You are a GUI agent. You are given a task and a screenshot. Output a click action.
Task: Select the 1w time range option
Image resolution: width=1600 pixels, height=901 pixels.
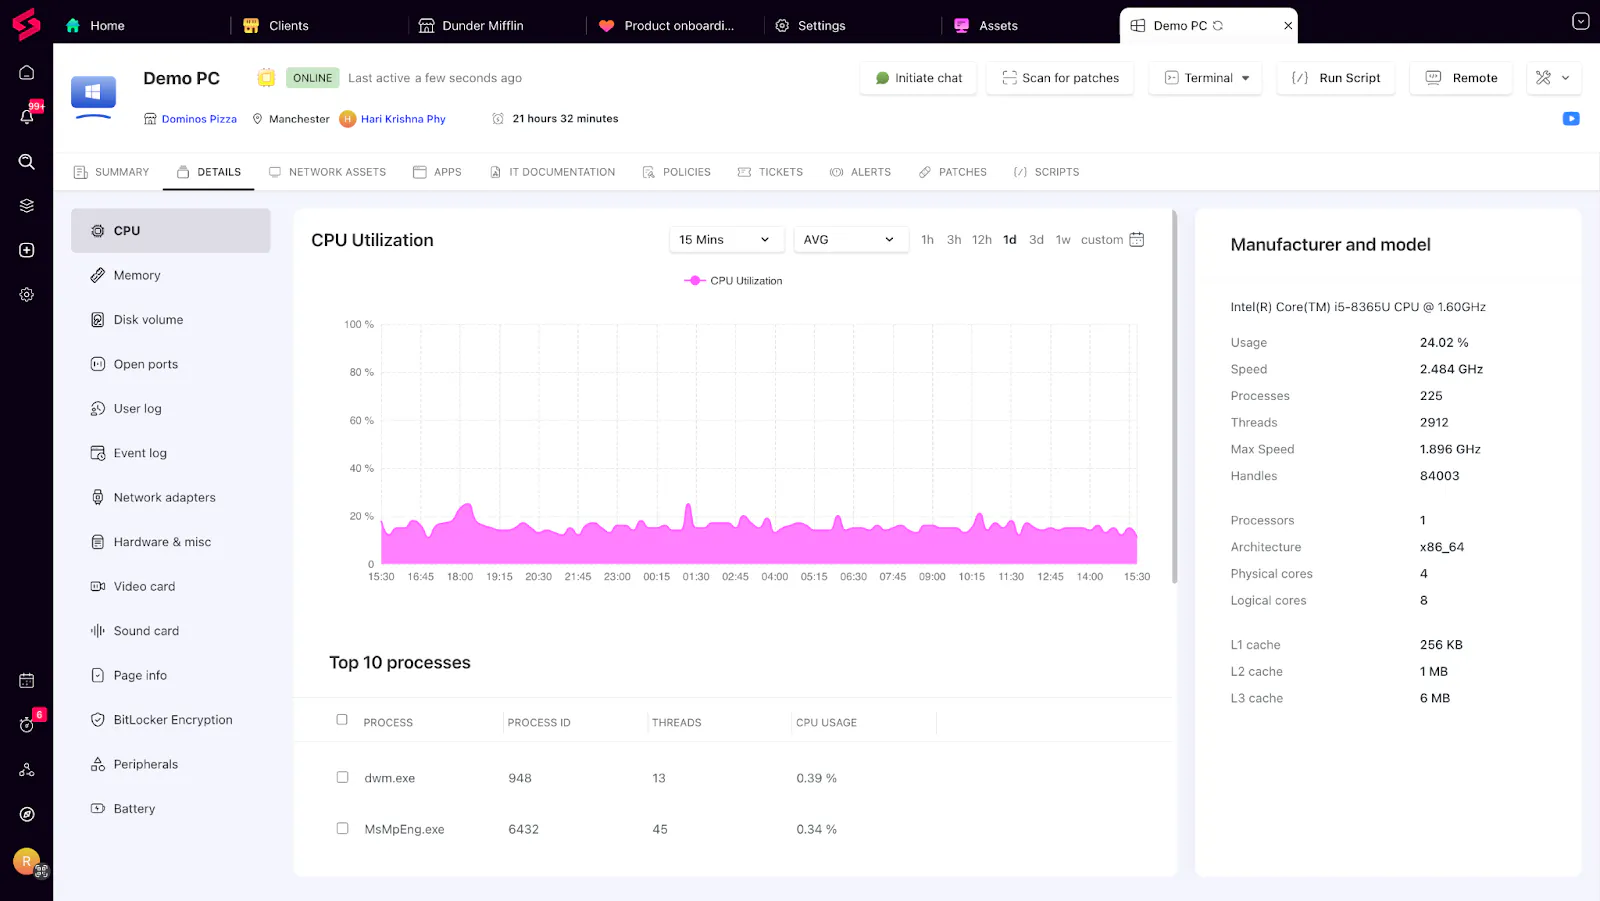pos(1063,240)
